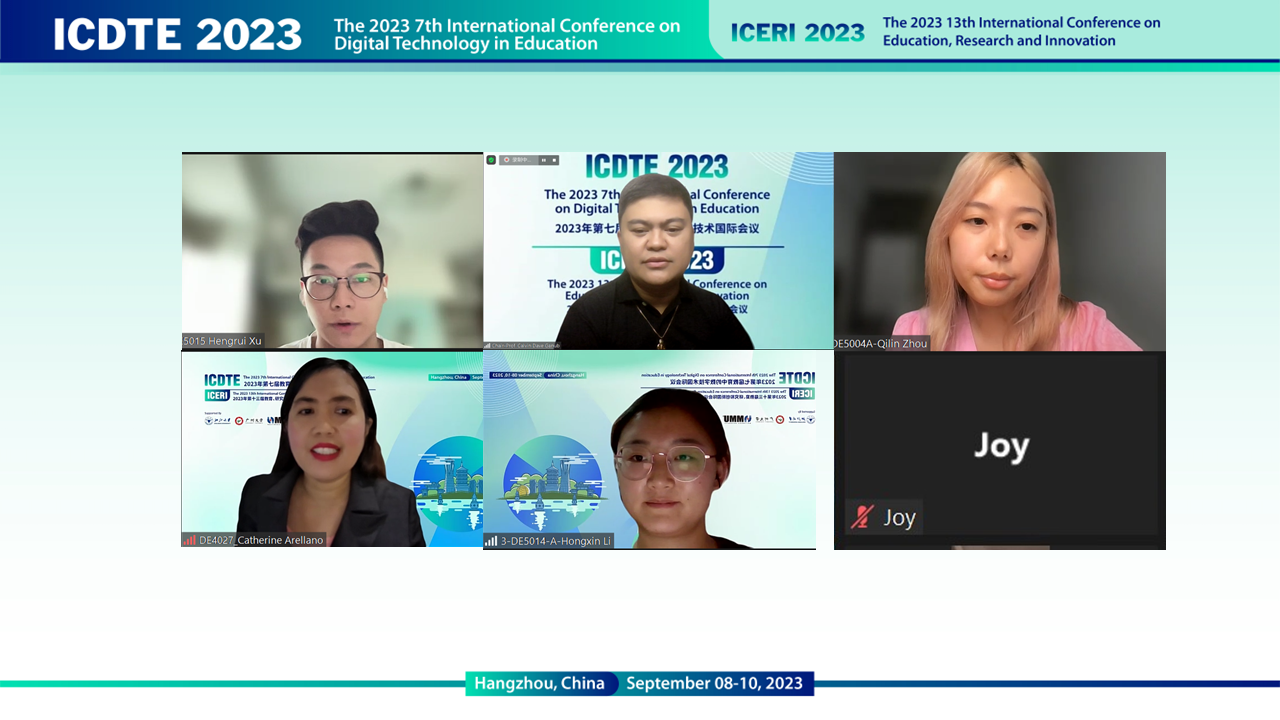Screen dimensions: 1280x720
Task: Click the ICERI 2023 banner logo
Action: tap(797, 32)
